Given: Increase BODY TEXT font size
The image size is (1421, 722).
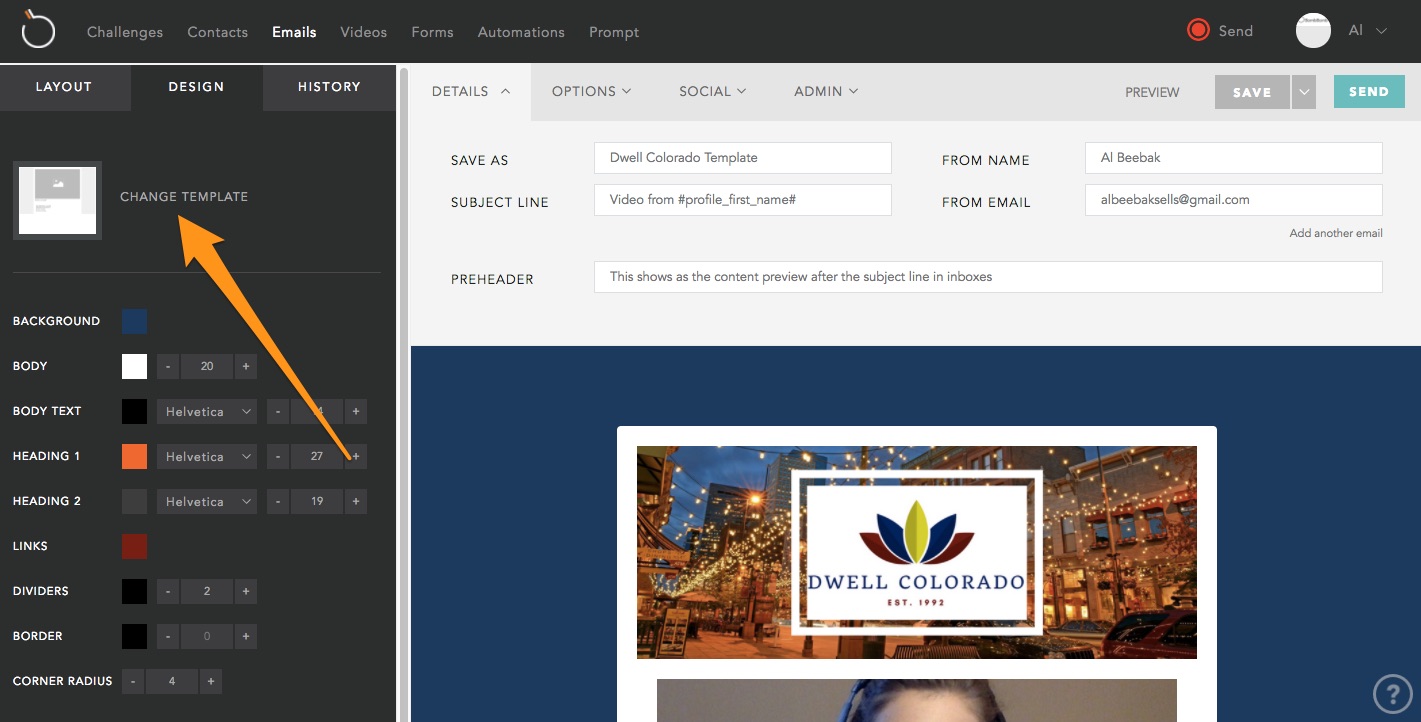Looking at the screenshot, I should (356, 411).
